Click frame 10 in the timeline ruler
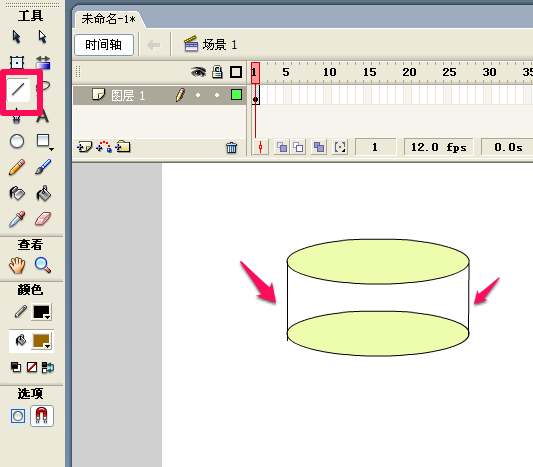The width and height of the screenshot is (533, 467). 329,72
